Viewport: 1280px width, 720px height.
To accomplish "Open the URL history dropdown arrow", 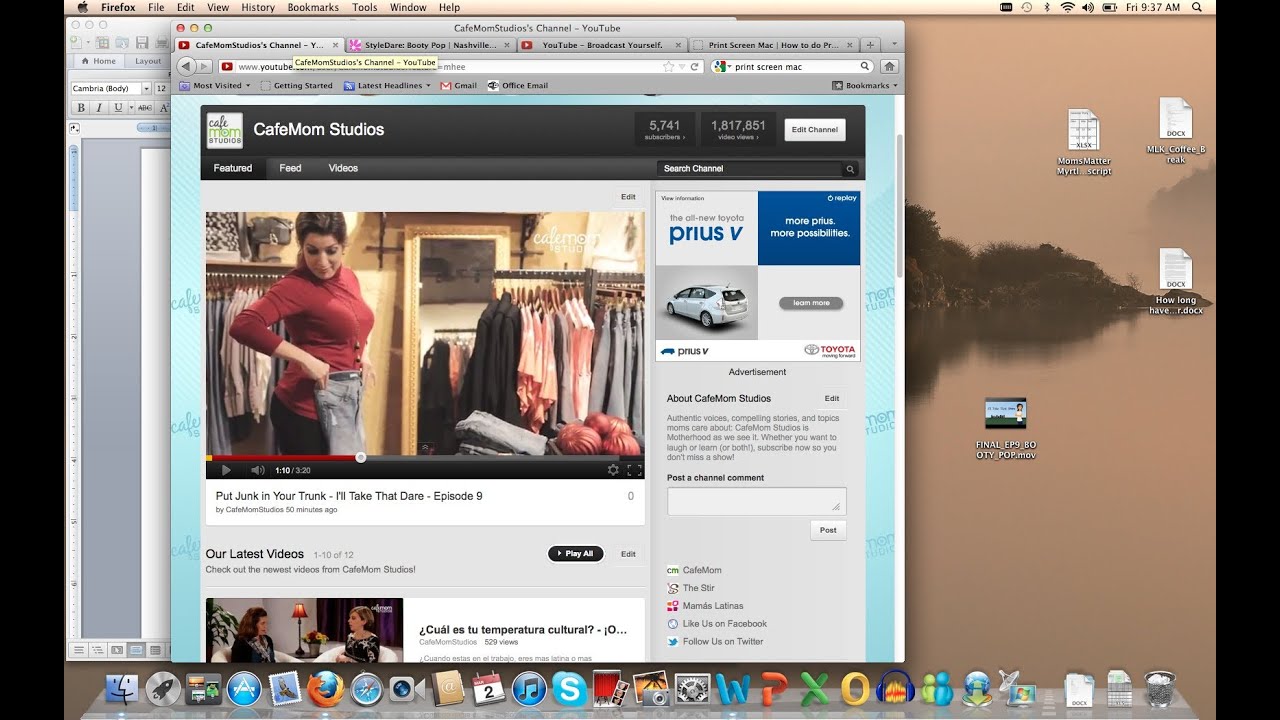I will [x=682, y=67].
